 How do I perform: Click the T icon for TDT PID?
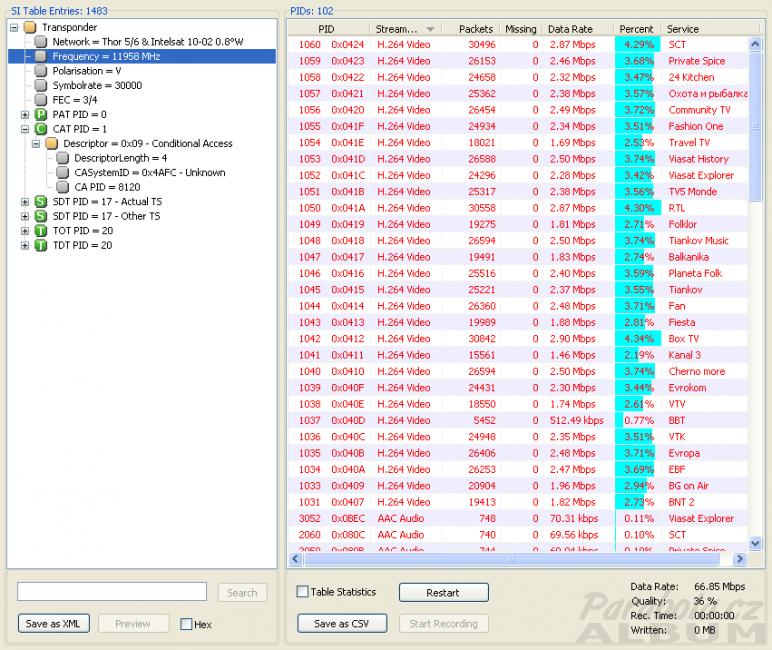click(41, 245)
